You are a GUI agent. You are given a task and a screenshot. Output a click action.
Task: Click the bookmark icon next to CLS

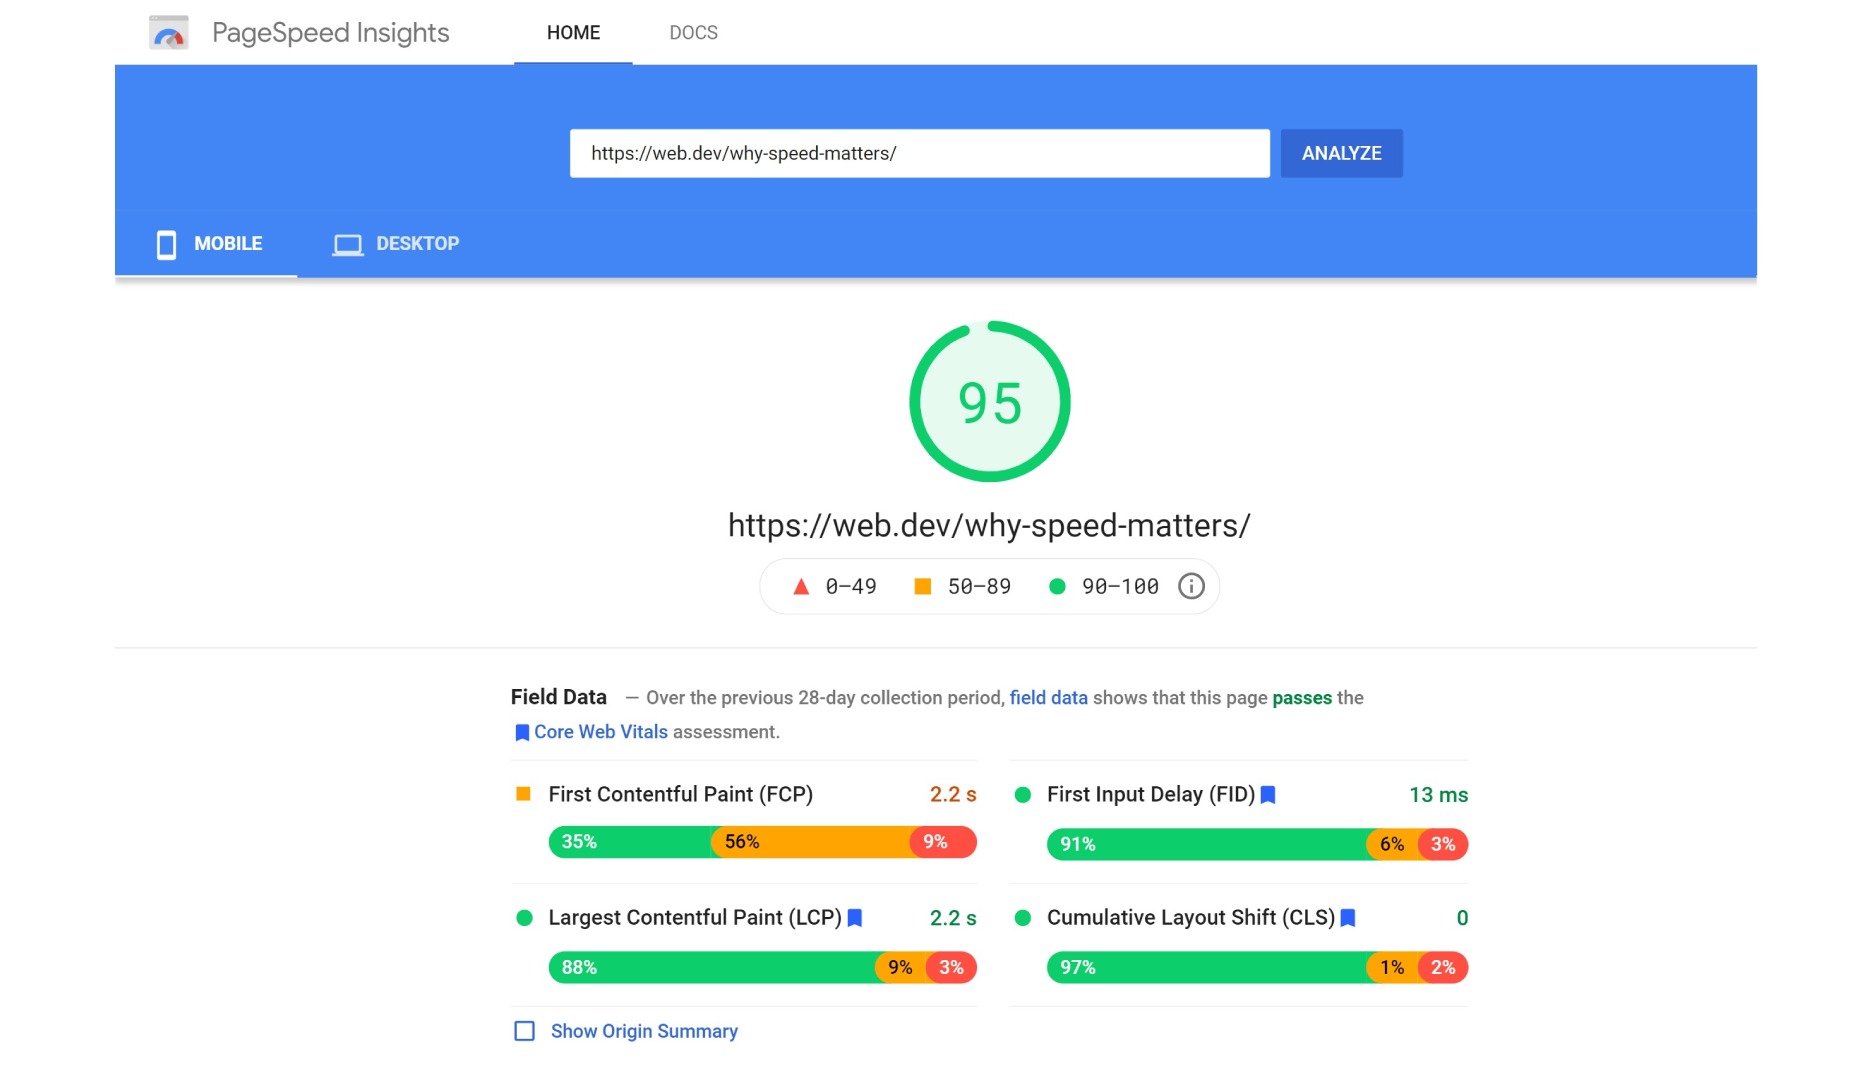(1348, 918)
